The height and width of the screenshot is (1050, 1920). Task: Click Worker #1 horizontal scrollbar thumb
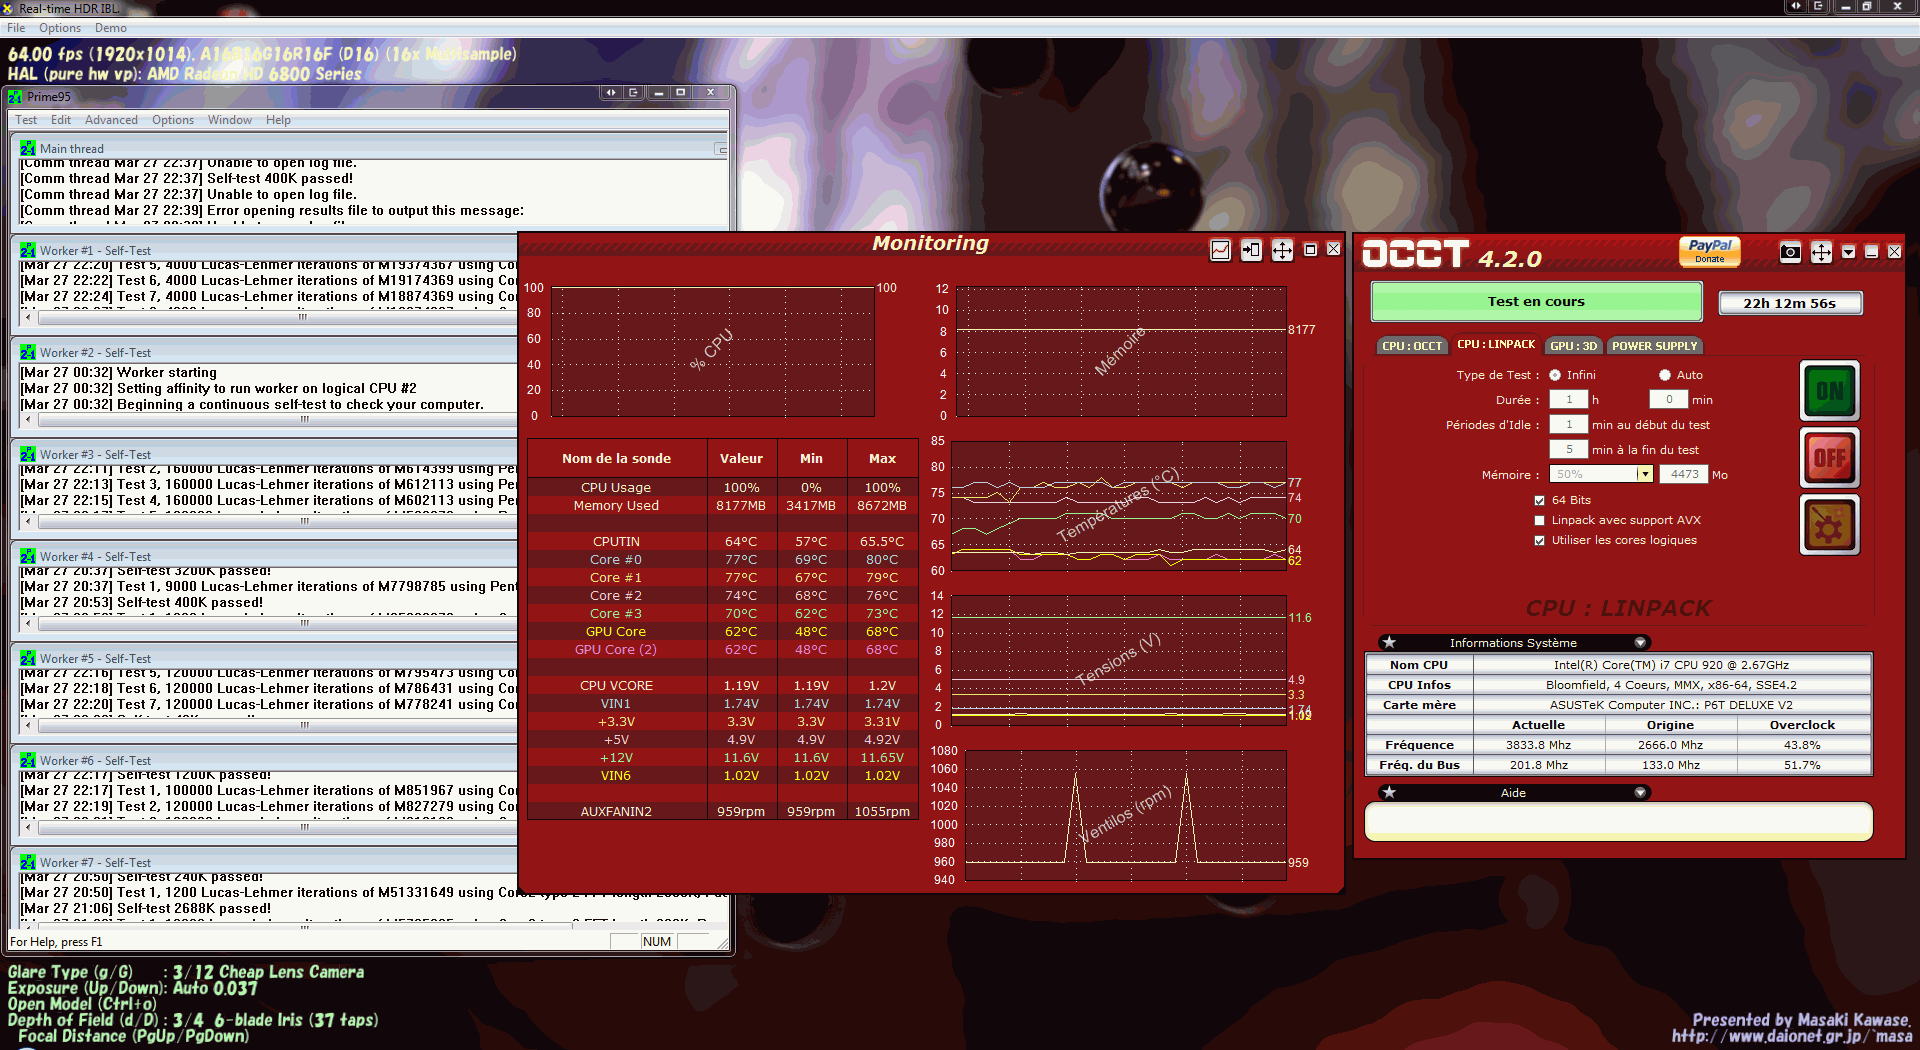tap(302, 317)
